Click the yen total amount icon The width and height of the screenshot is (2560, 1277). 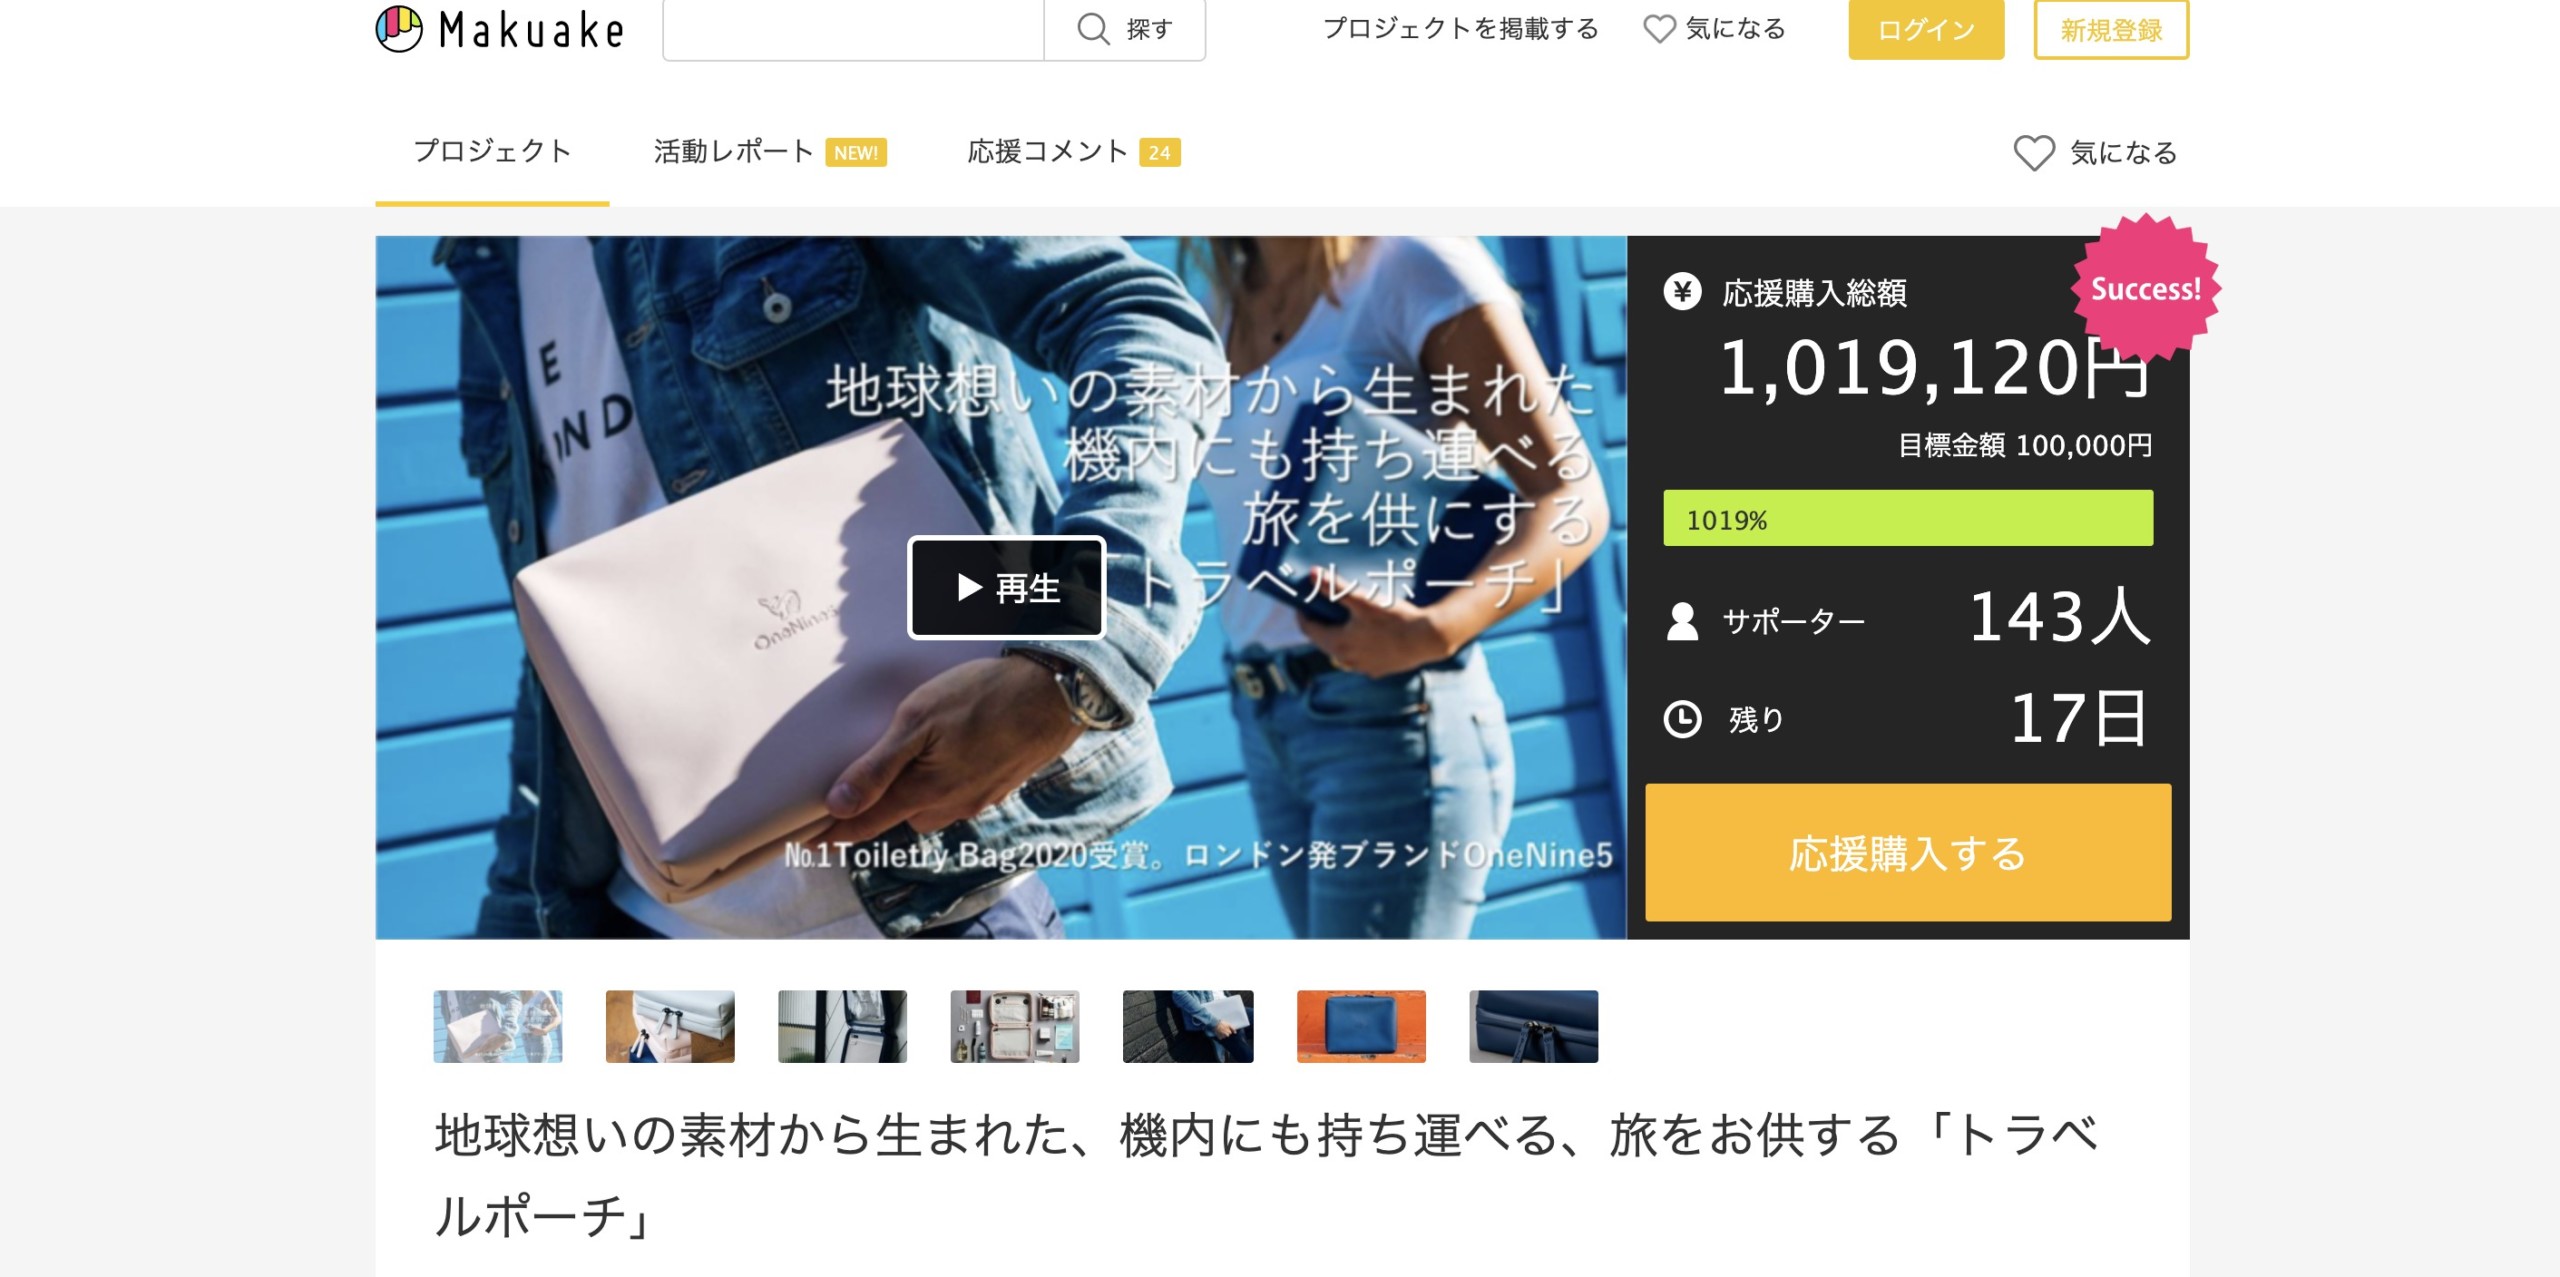pos(1682,292)
